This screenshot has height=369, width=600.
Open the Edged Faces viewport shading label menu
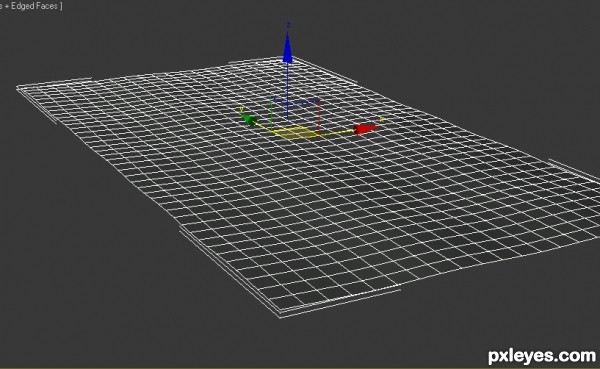point(31,6)
